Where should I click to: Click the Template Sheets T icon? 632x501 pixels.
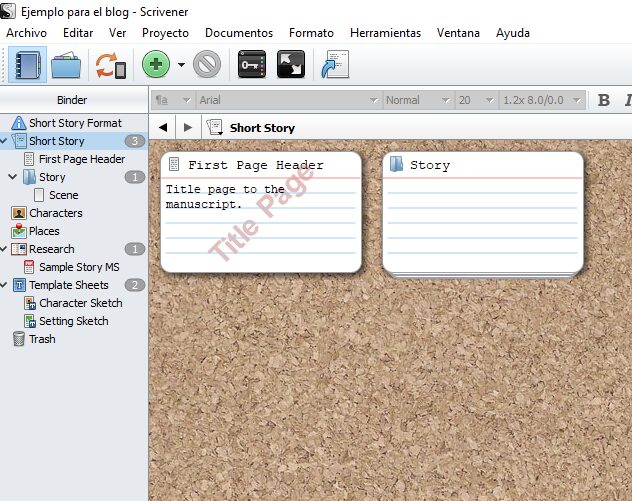(x=19, y=285)
